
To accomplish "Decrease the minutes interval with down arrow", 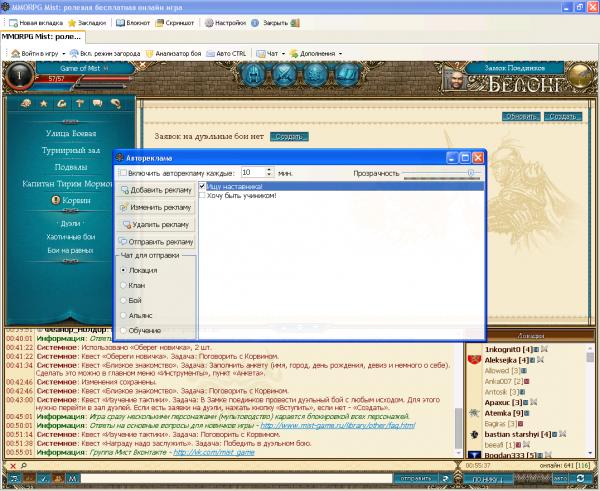I will [x=269, y=175].
